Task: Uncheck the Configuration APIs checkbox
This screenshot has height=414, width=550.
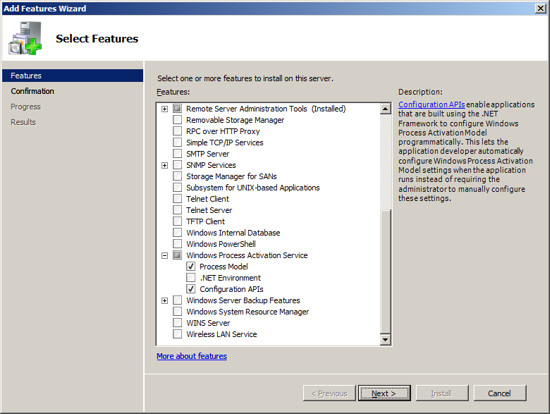Action: pyautogui.click(x=191, y=289)
